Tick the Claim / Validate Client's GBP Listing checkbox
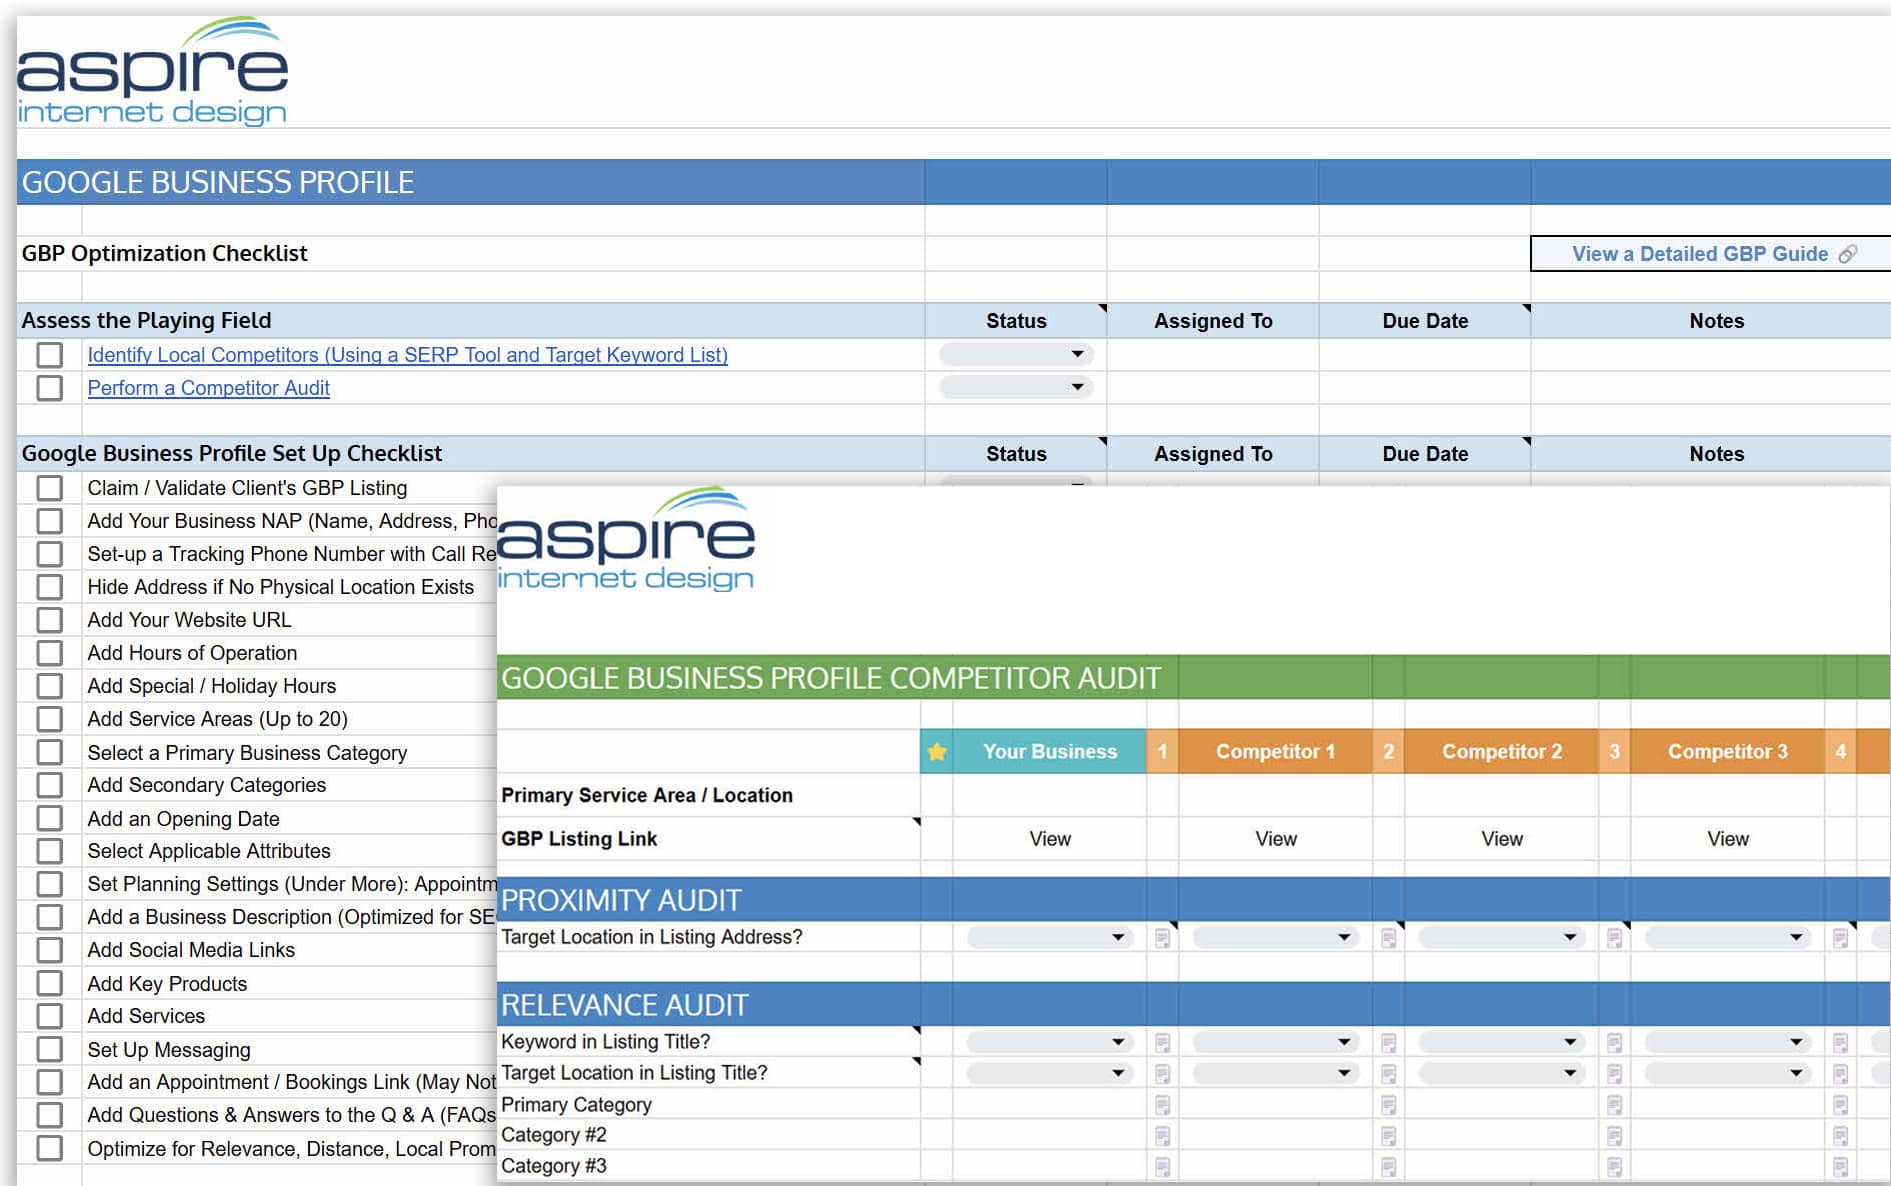 [x=49, y=488]
